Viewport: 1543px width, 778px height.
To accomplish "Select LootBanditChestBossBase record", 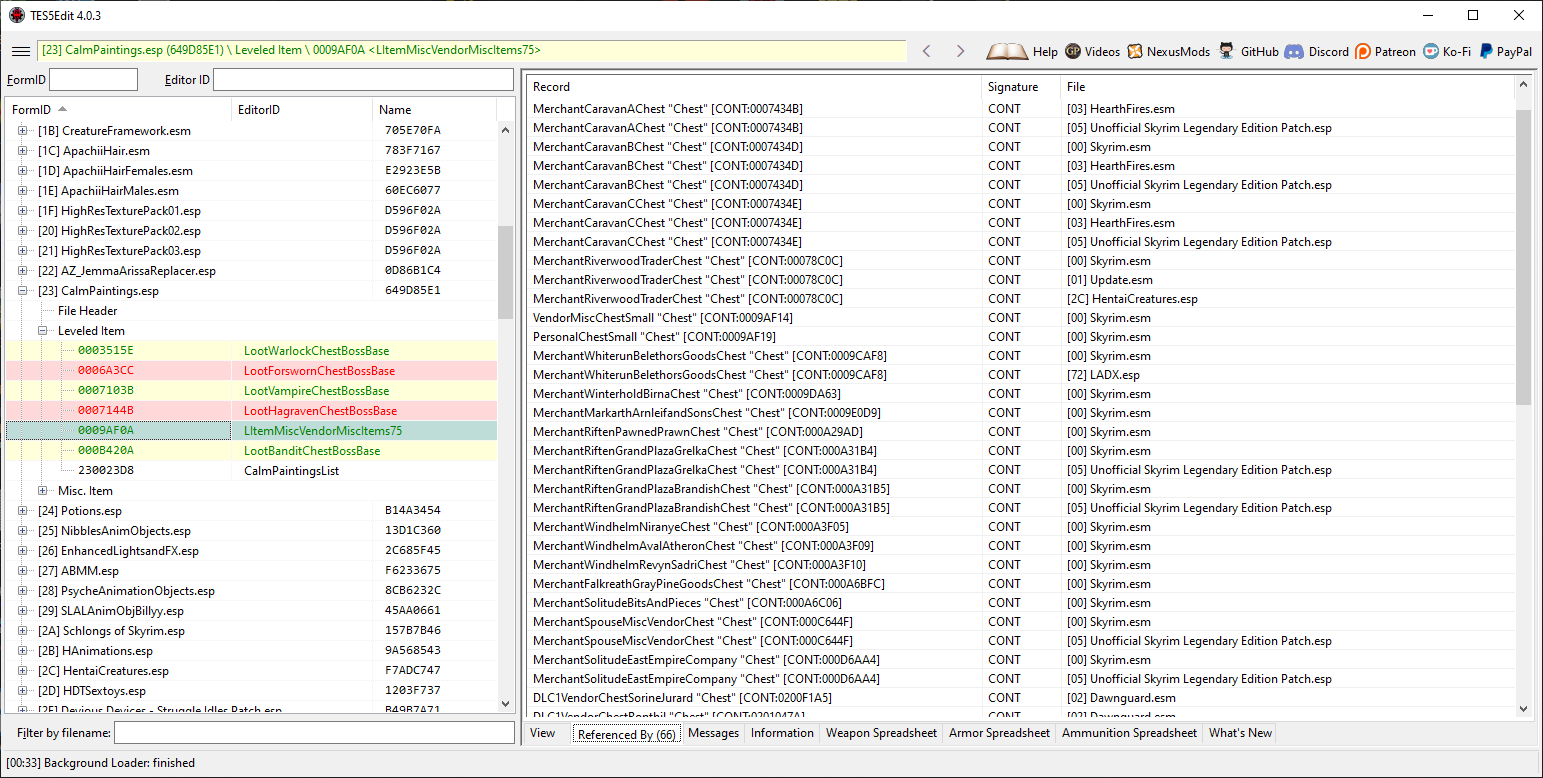I will (x=250, y=451).
